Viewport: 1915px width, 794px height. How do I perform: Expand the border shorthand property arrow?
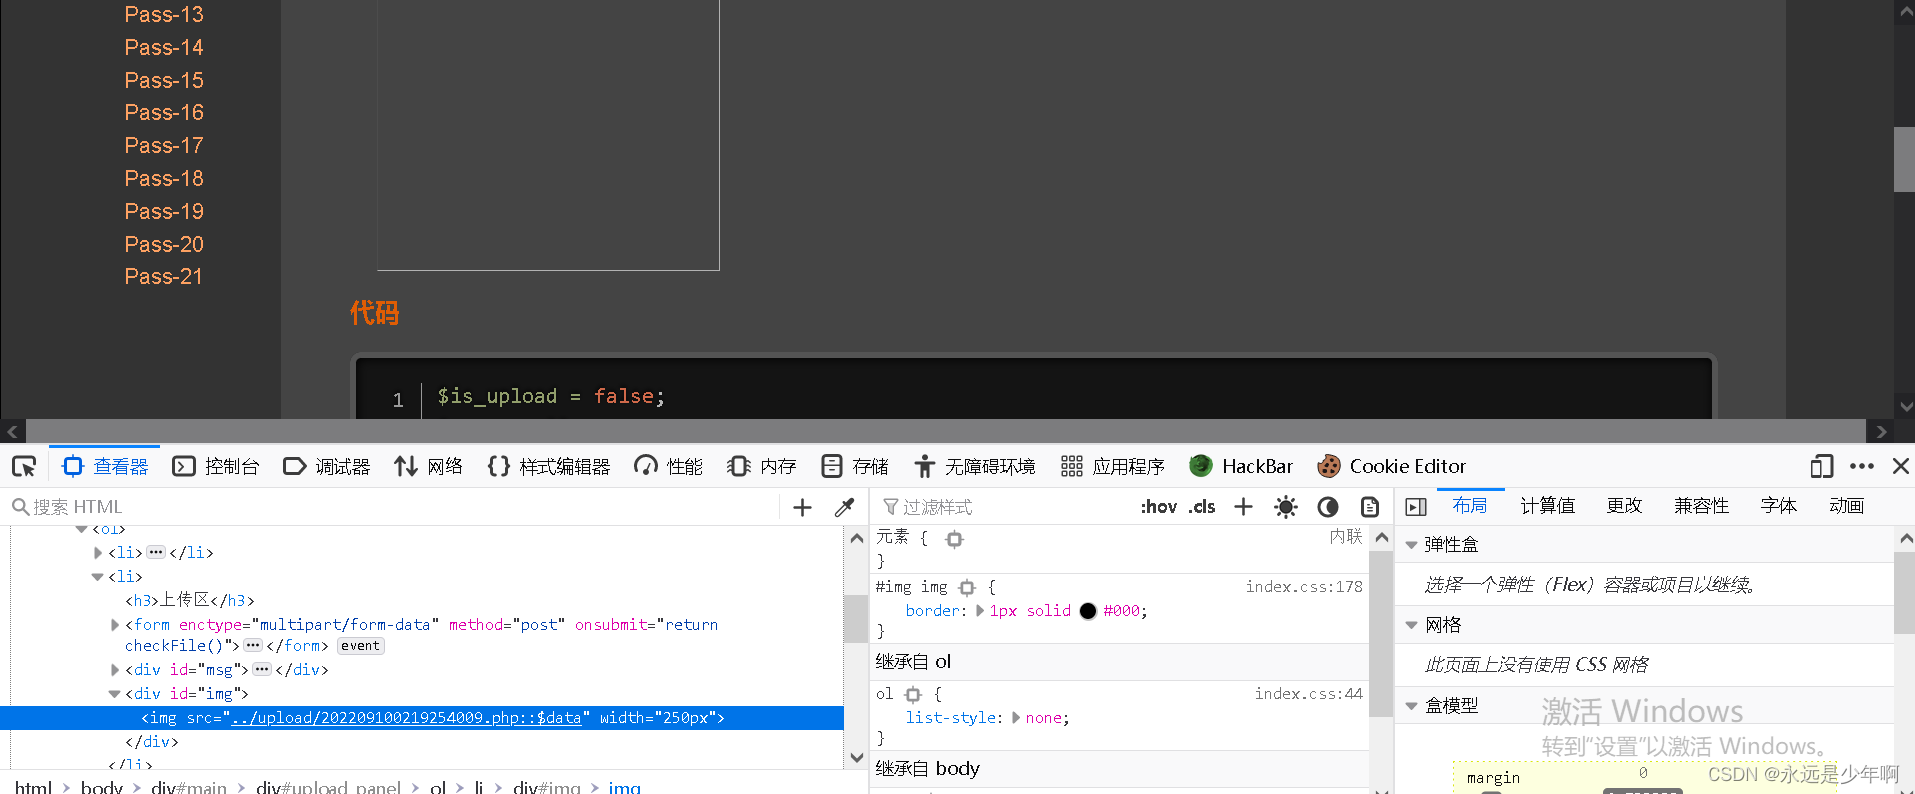[x=980, y=611]
